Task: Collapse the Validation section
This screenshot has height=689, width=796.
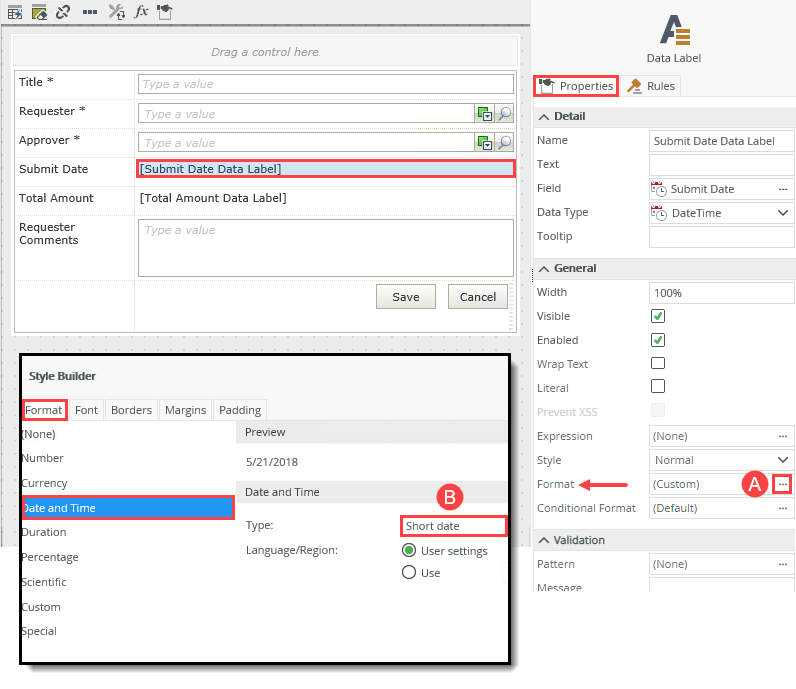Action: (544, 540)
